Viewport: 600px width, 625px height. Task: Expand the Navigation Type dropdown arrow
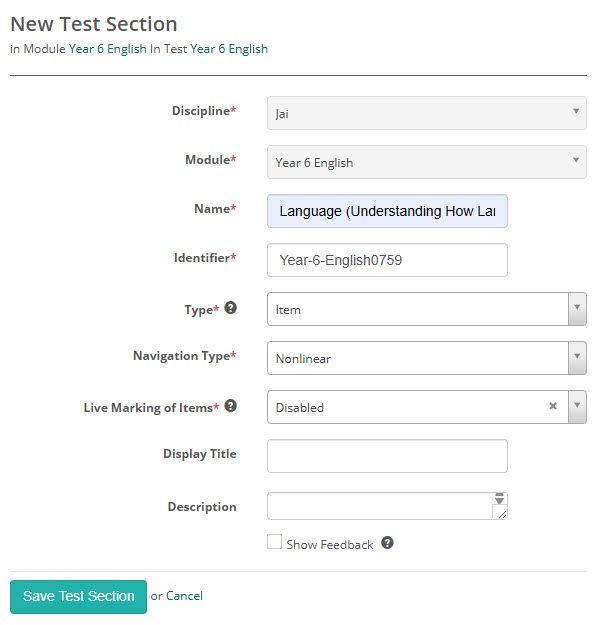[x=577, y=358]
